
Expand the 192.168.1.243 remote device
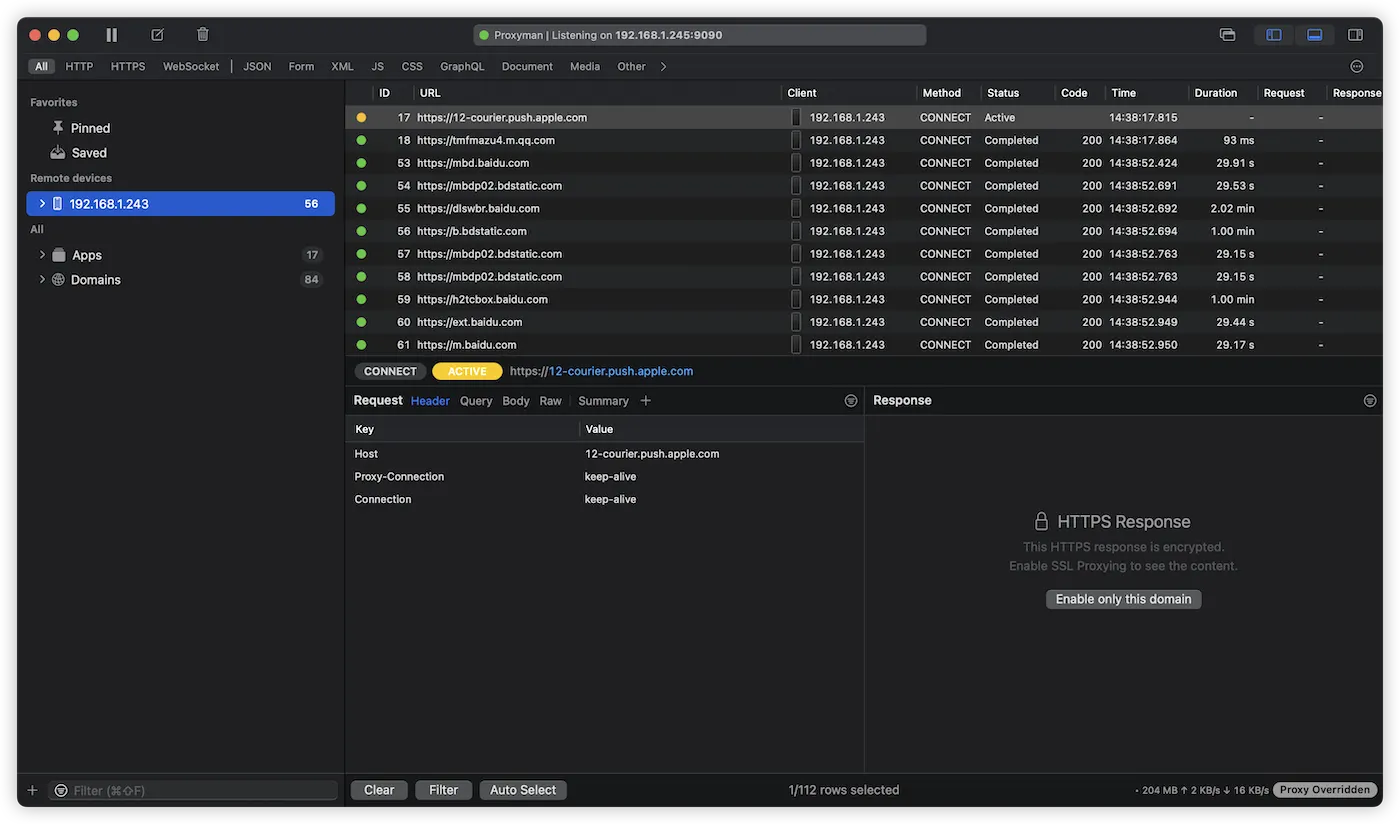42,204
